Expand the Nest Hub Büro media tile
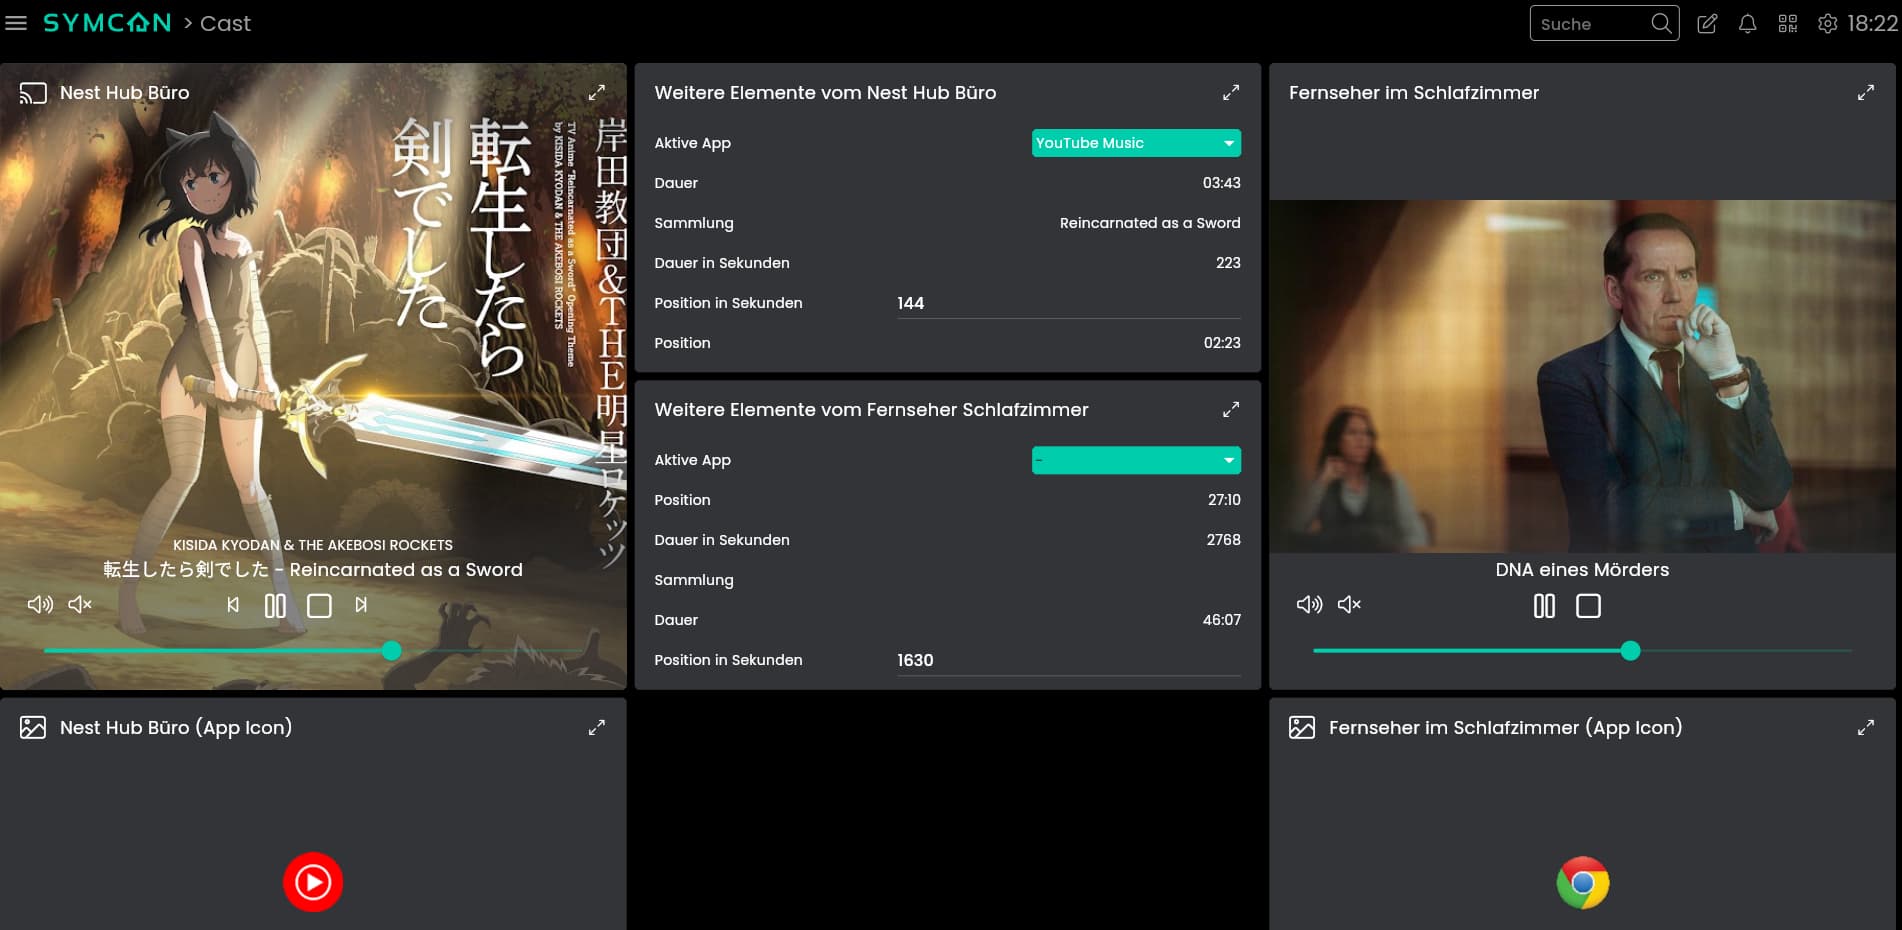The height and width of the screenshot is (930, 1902). (x=597, y=93)
